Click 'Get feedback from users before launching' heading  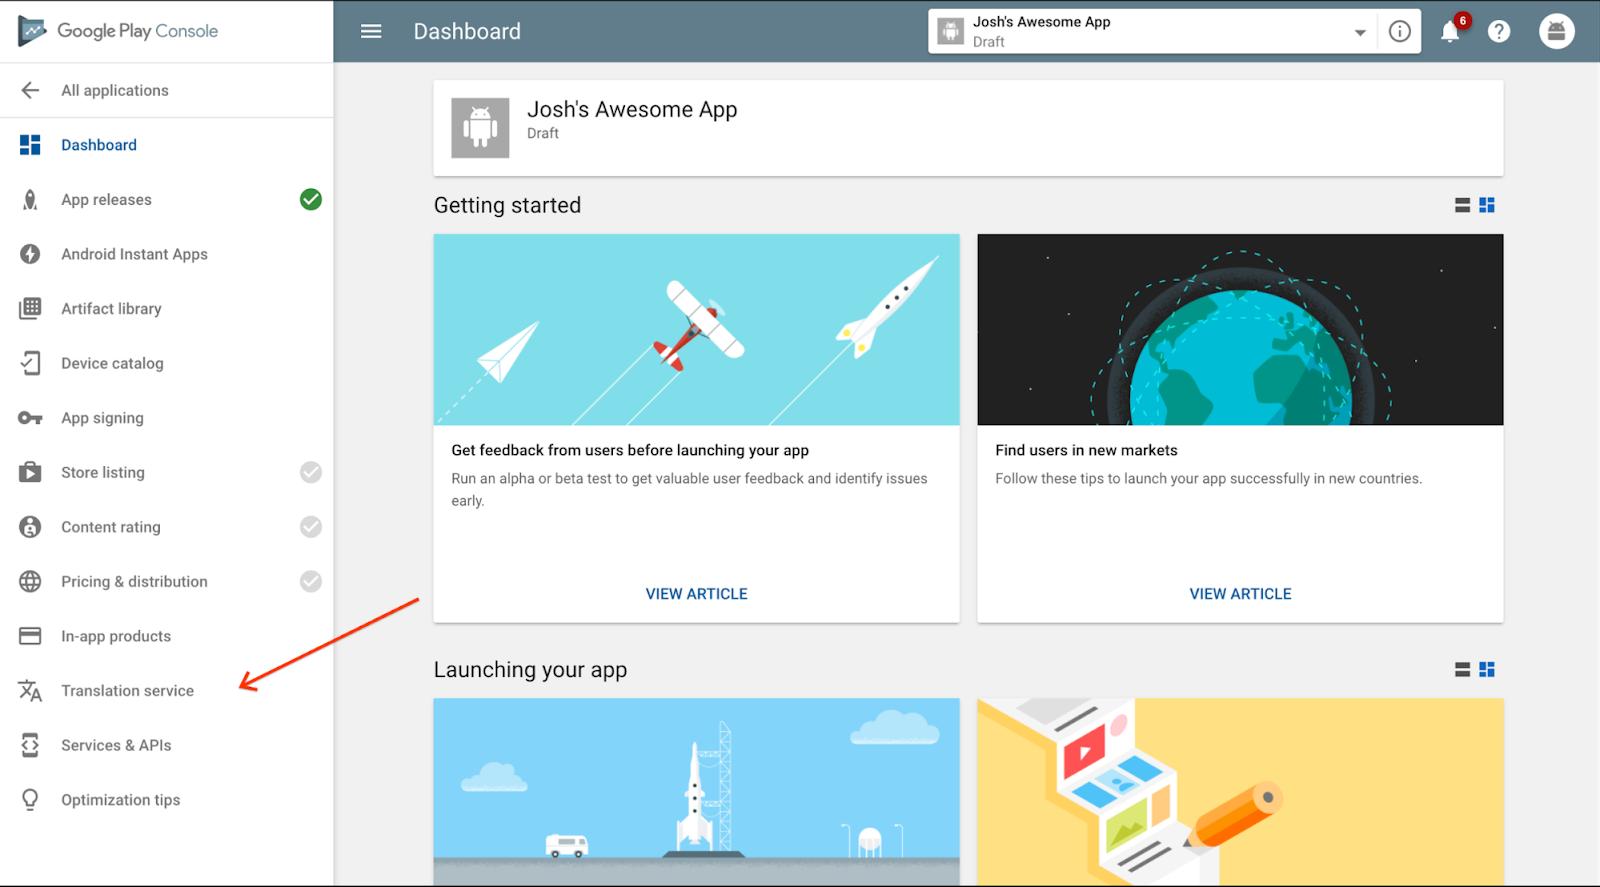pyautogui.click(x=630, y=450)
